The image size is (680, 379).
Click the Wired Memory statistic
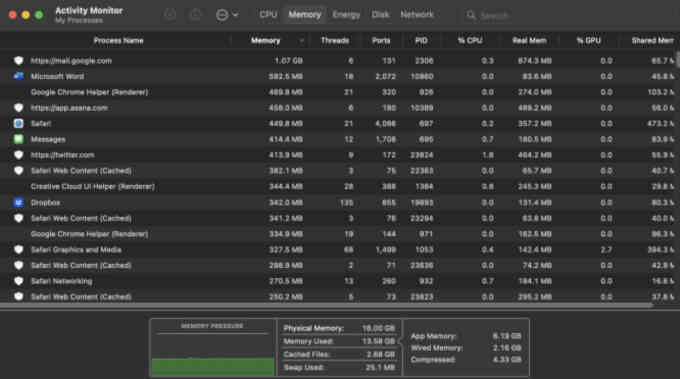coord(466,348)
